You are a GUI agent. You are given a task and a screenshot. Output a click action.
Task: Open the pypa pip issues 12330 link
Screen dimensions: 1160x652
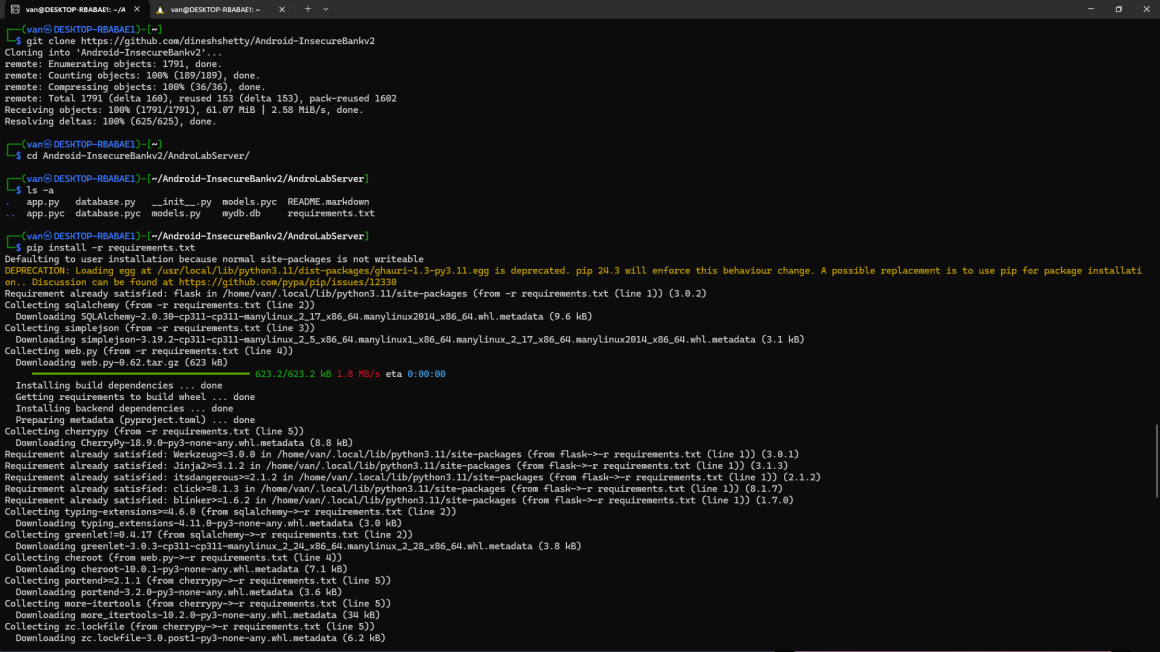coord(287,282)
